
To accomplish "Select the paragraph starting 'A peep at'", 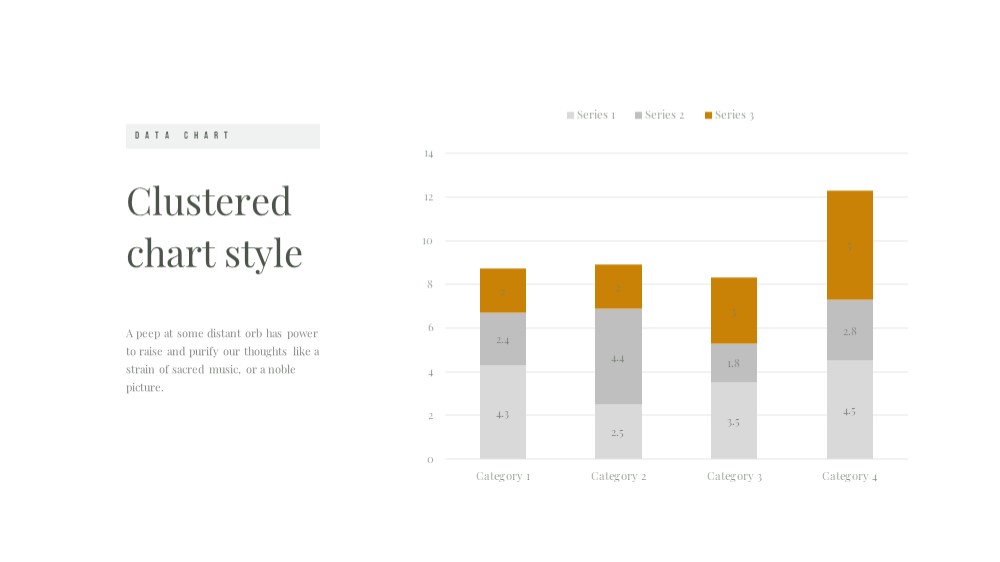I will pos(223,360).
